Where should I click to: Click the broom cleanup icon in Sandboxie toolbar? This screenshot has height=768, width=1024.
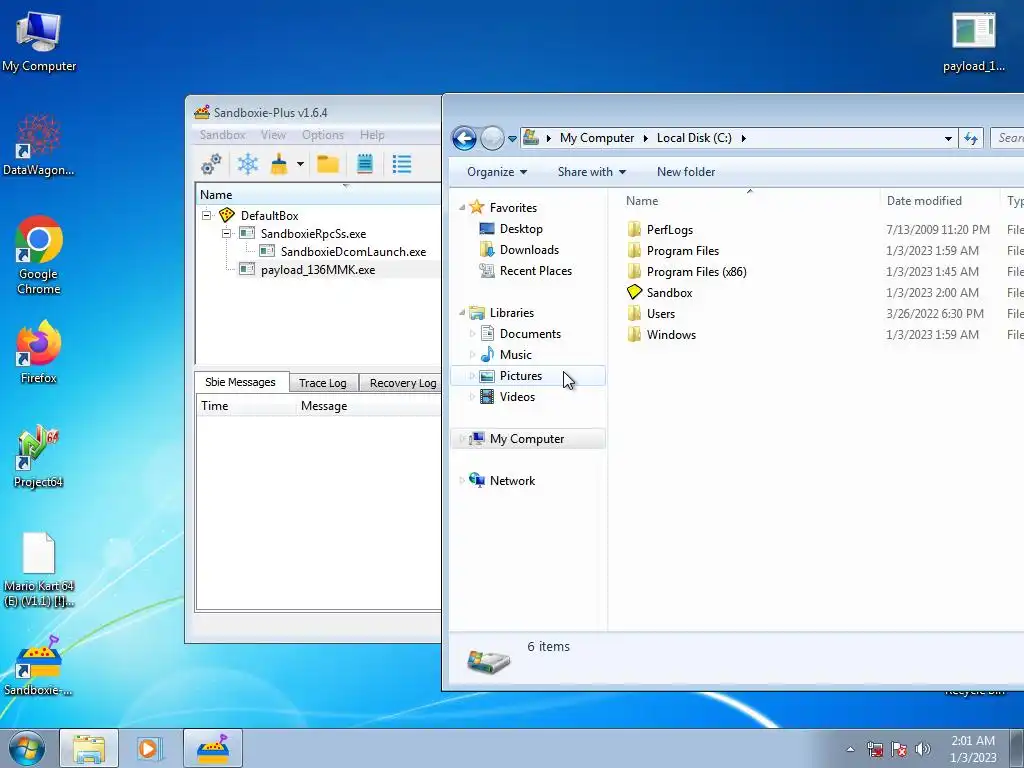[280, 164]
